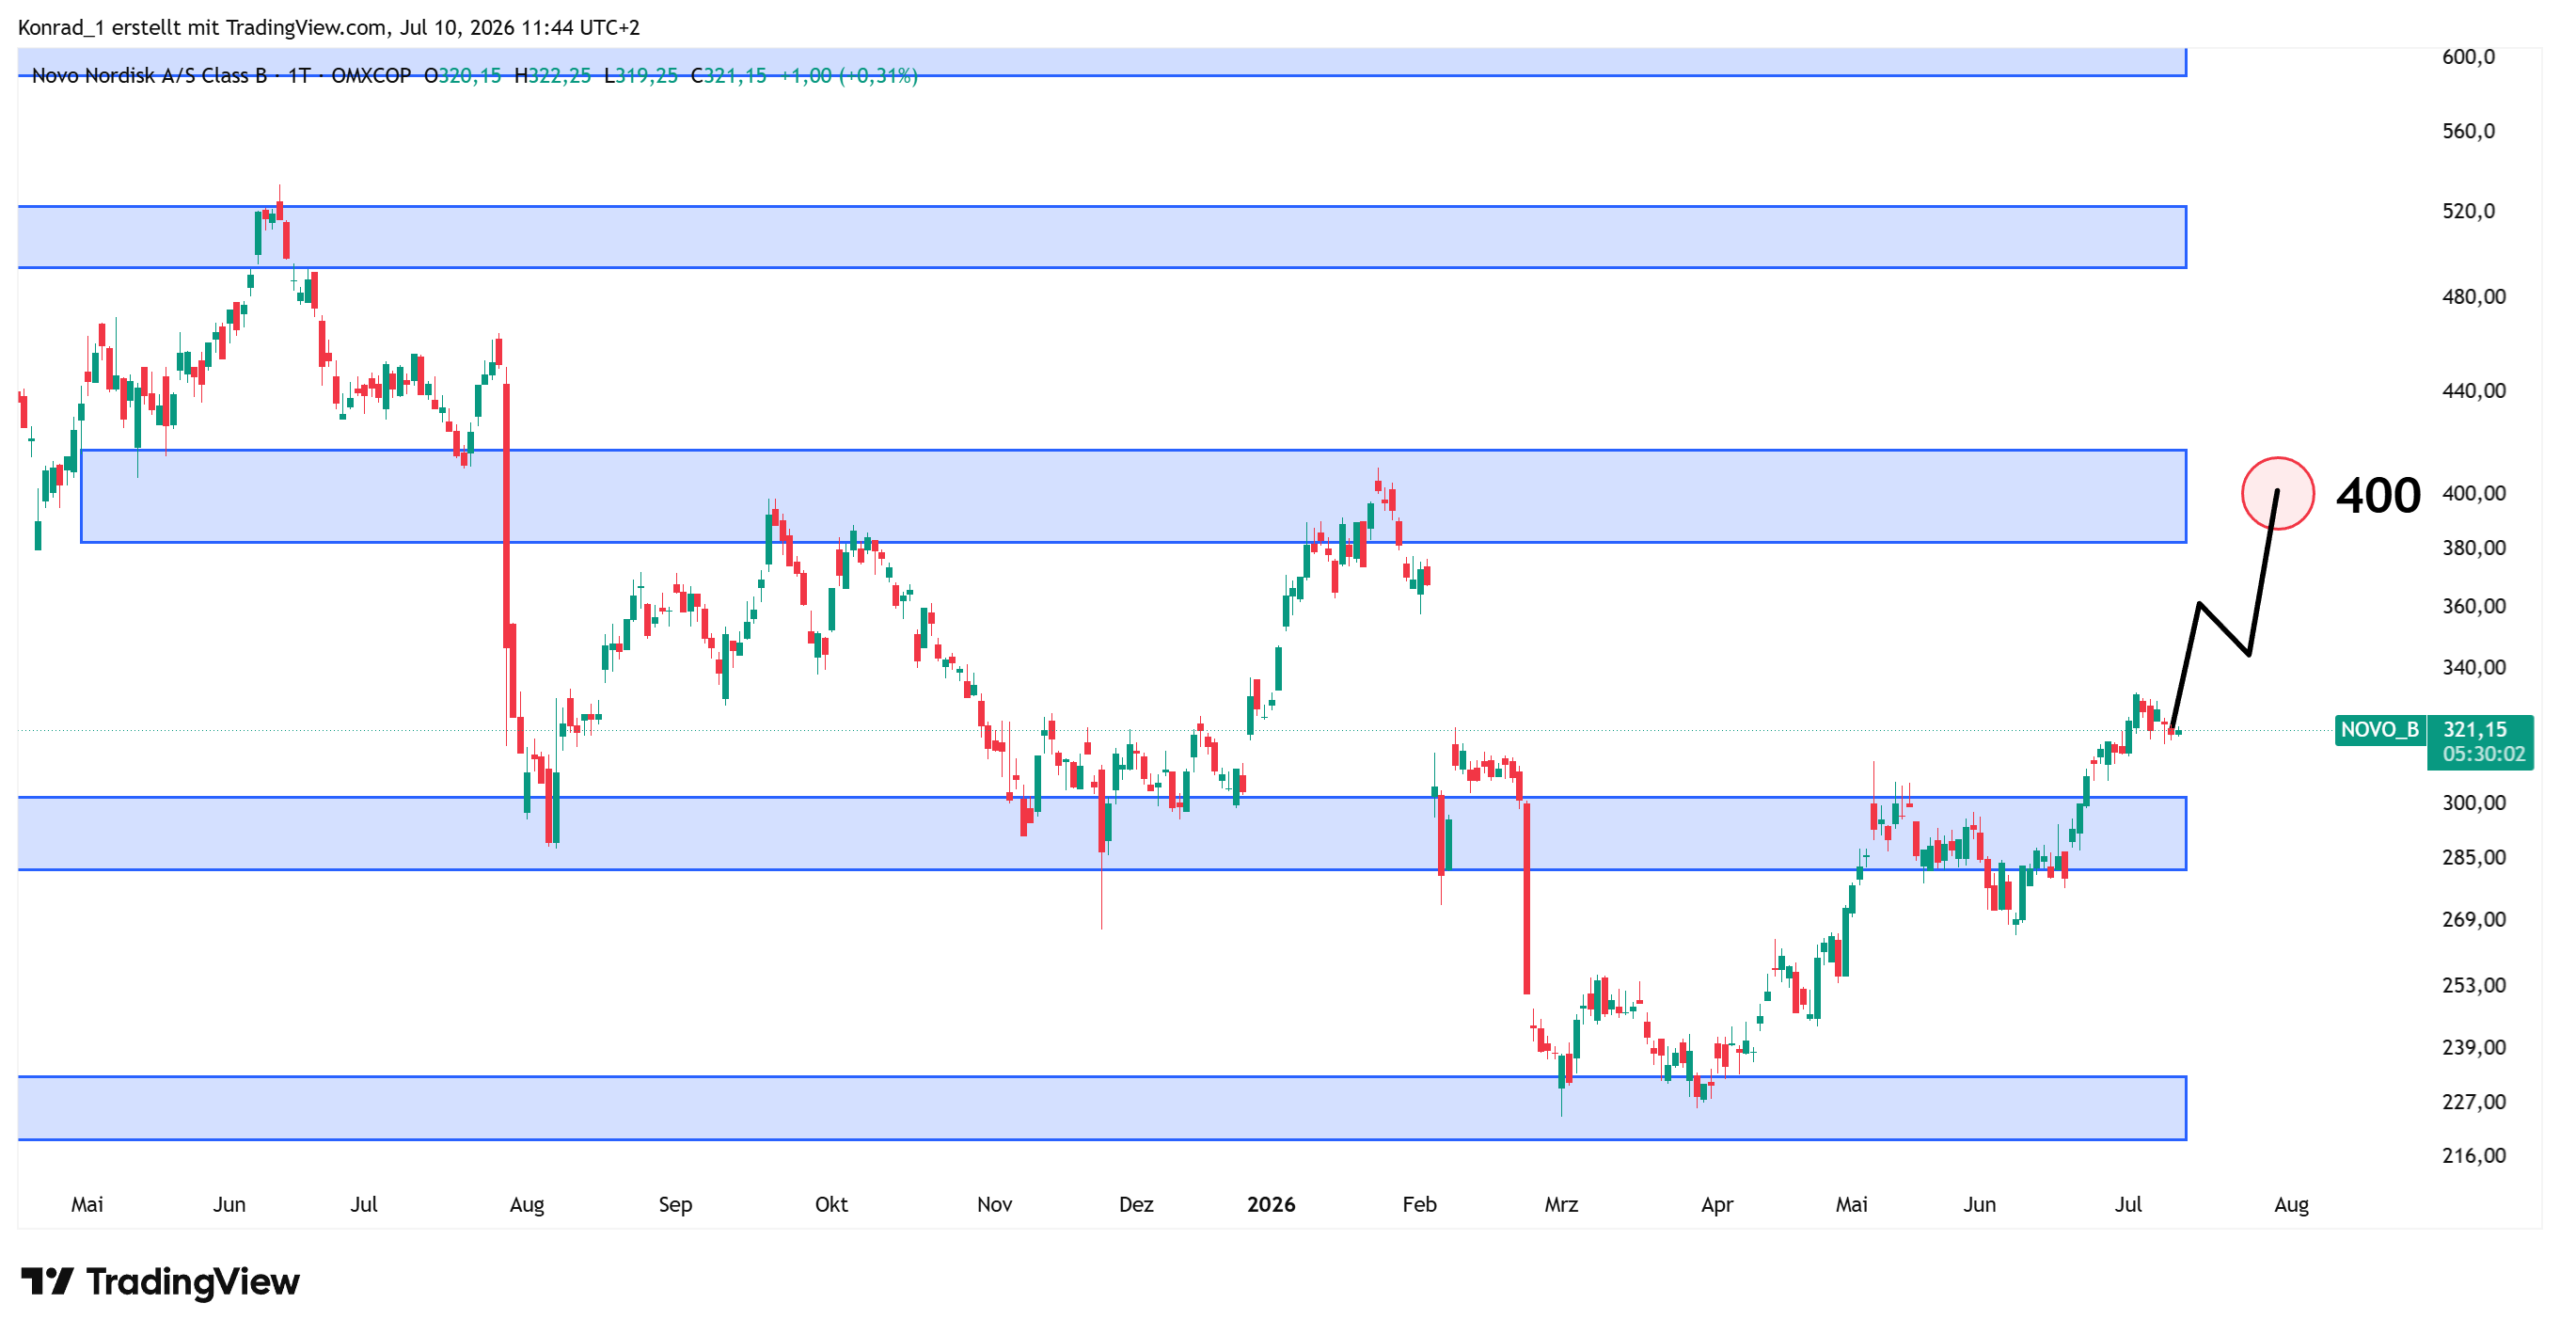Click the open value O320,15

click(x=462, y=76)
